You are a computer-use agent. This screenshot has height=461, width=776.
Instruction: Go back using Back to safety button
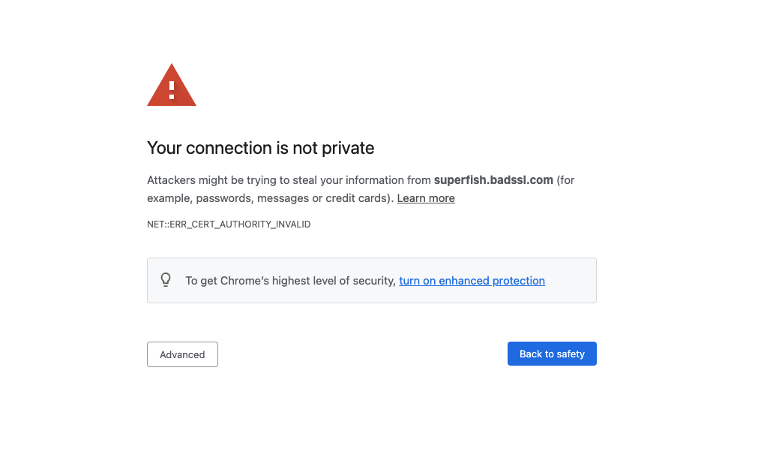coord(552,354)
